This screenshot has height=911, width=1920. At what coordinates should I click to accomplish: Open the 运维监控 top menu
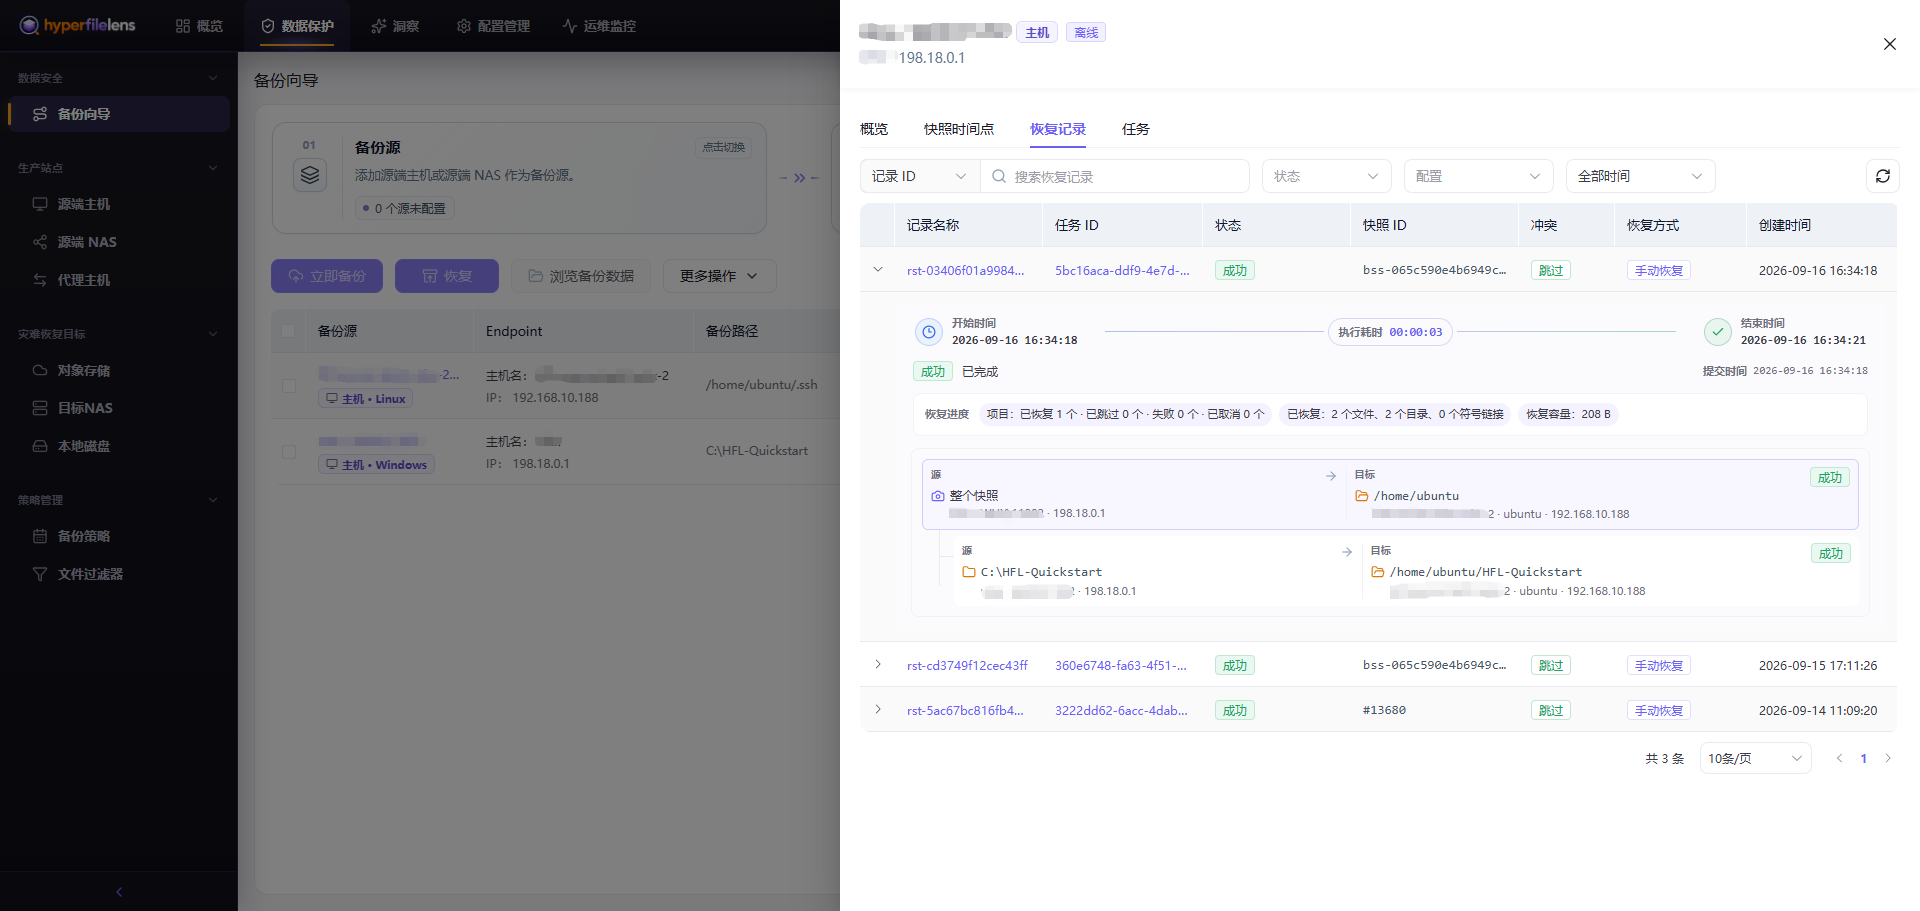click(x=599, y=26)
